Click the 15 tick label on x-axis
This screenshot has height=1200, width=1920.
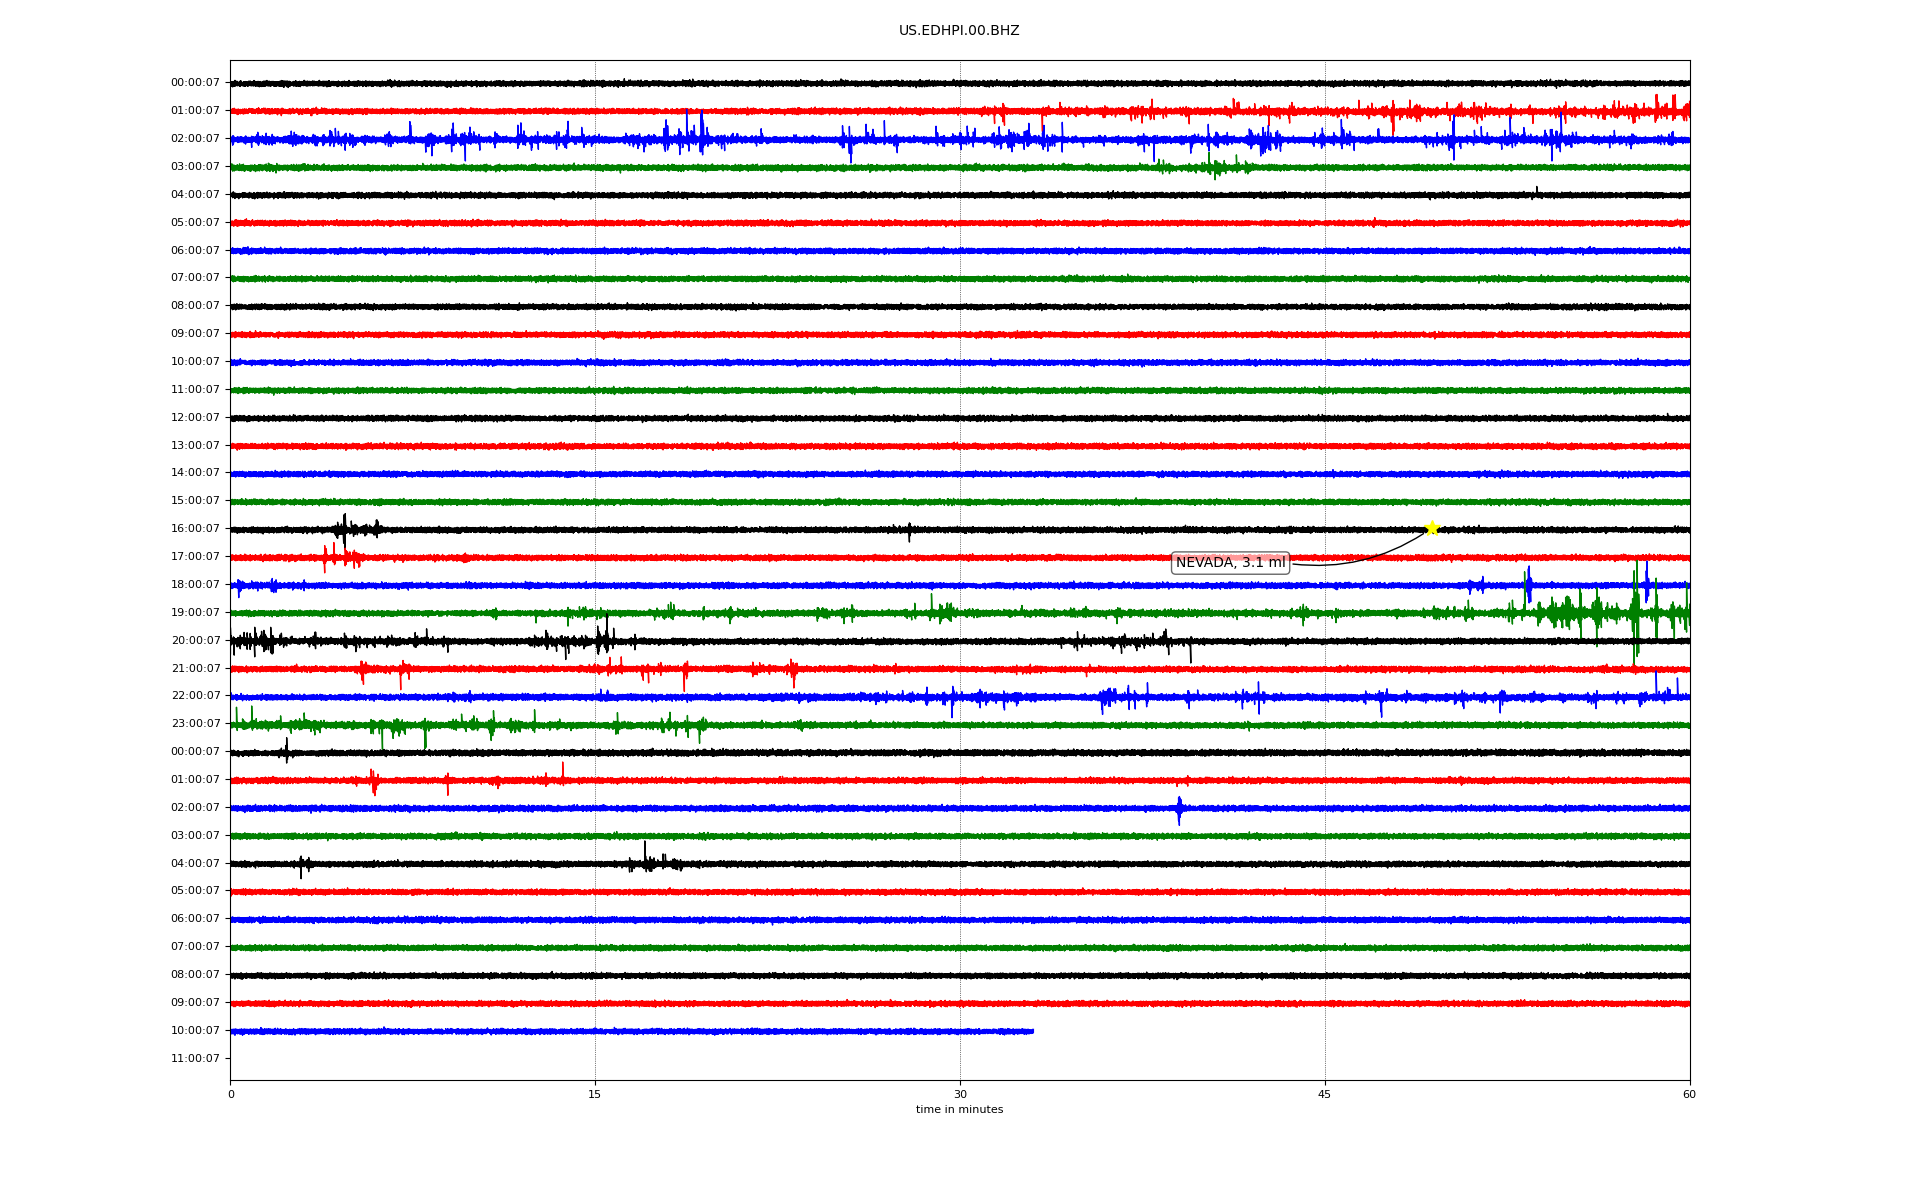(x=595, y=1094)
